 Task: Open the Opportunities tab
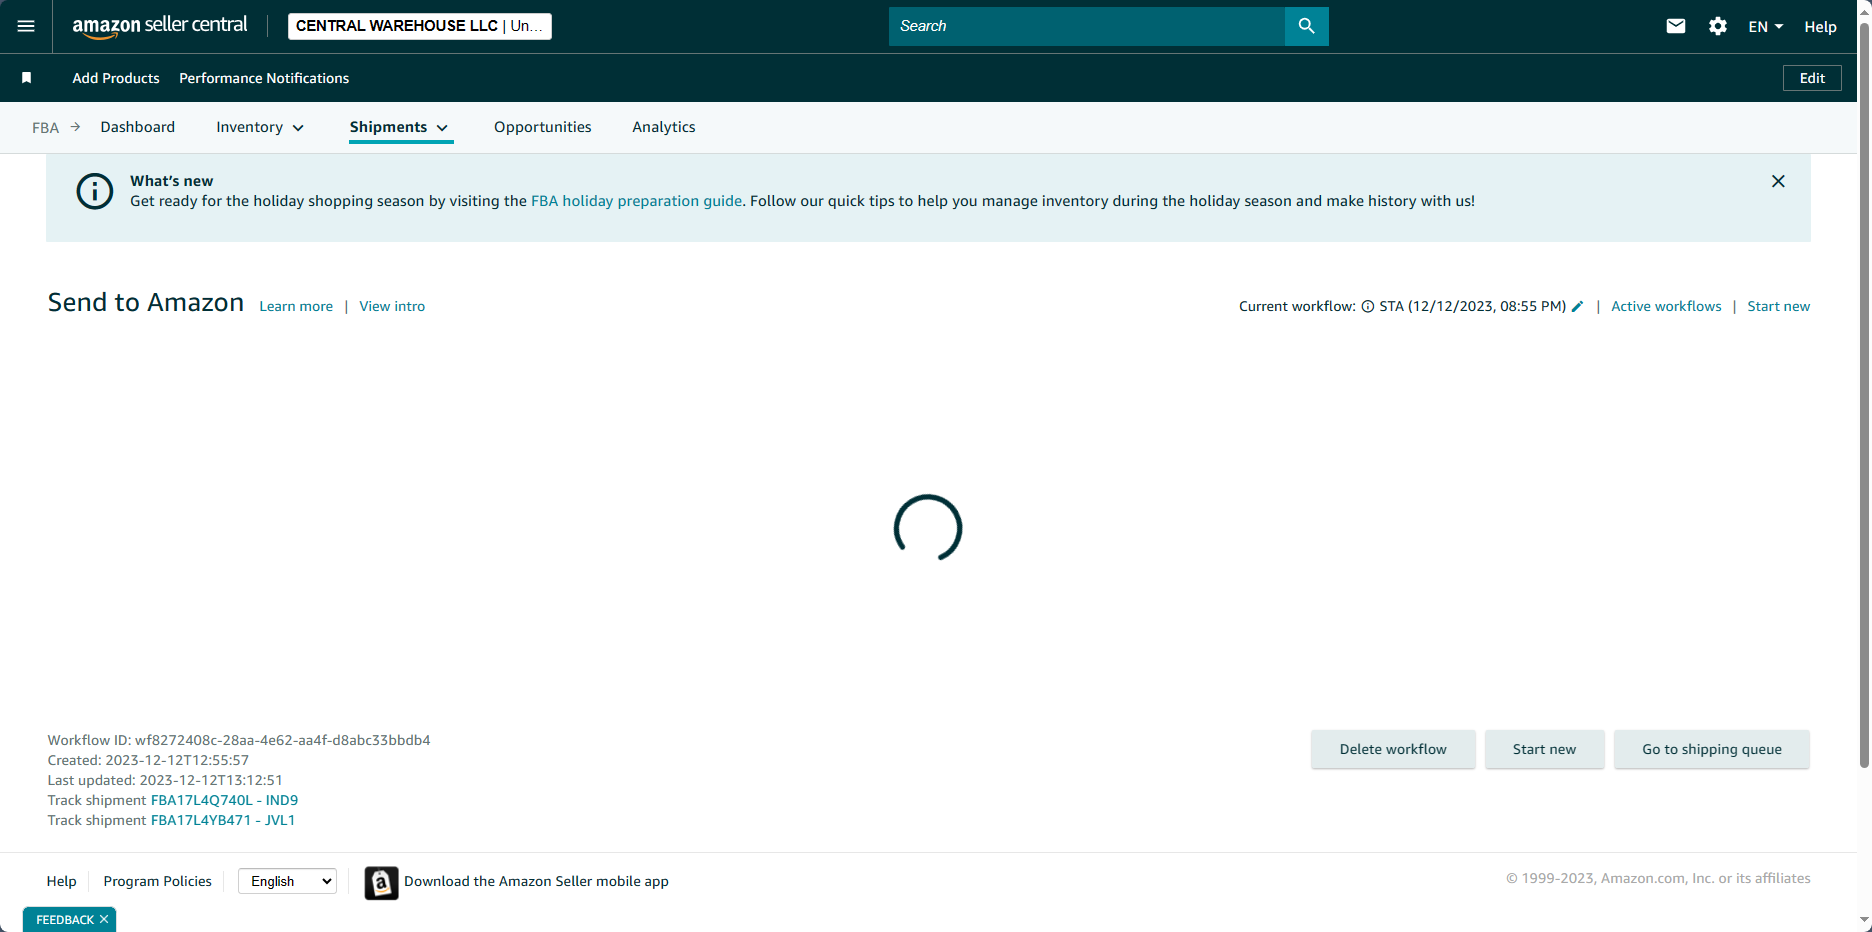[x=543, y=127]
